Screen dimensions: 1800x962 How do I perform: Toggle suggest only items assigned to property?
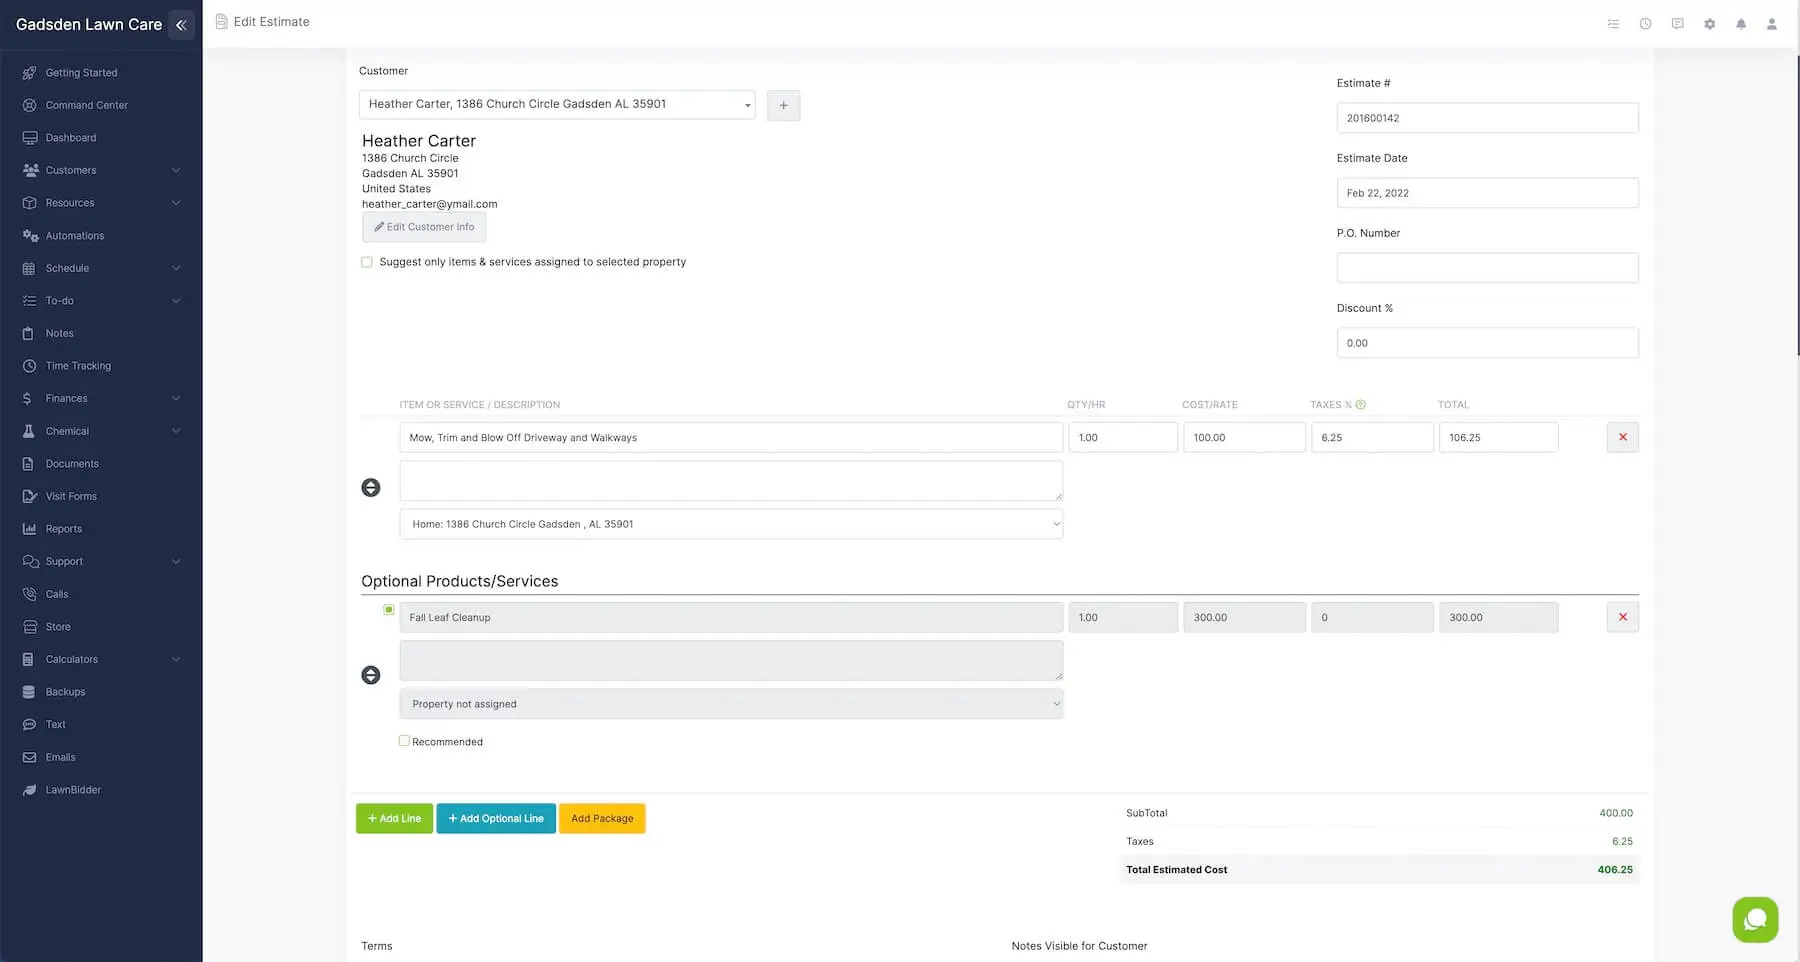pyautogui.click(x=367, y=262)
